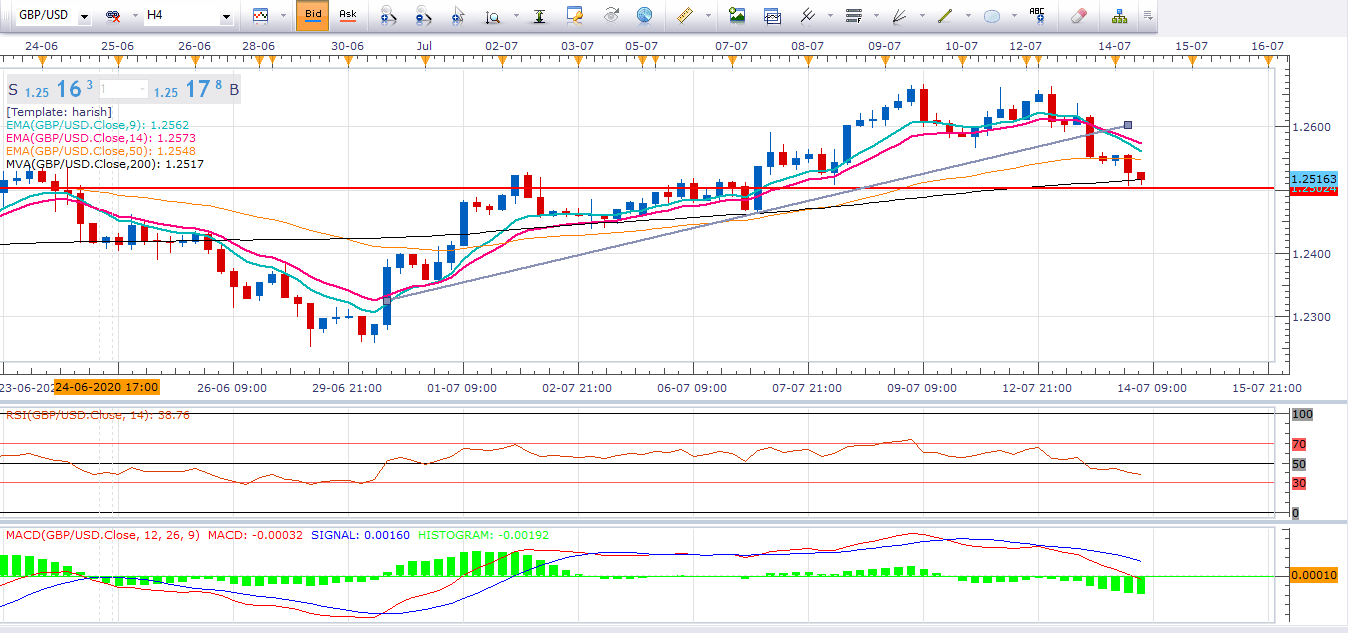The height and width of the screenshot is (633, 1348).
Task: Zoom in on the chart with the magnifier
Action: coord(388,14)
